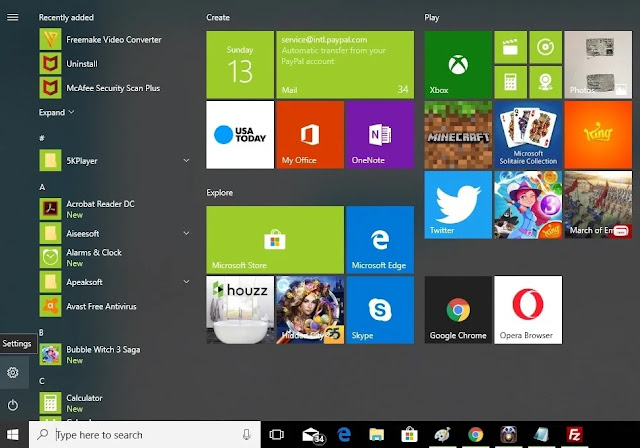Image resolution: width=640 pixels, height=448 pixels.
Task: Click the Explore group header
Action: [x=220, y=193]
